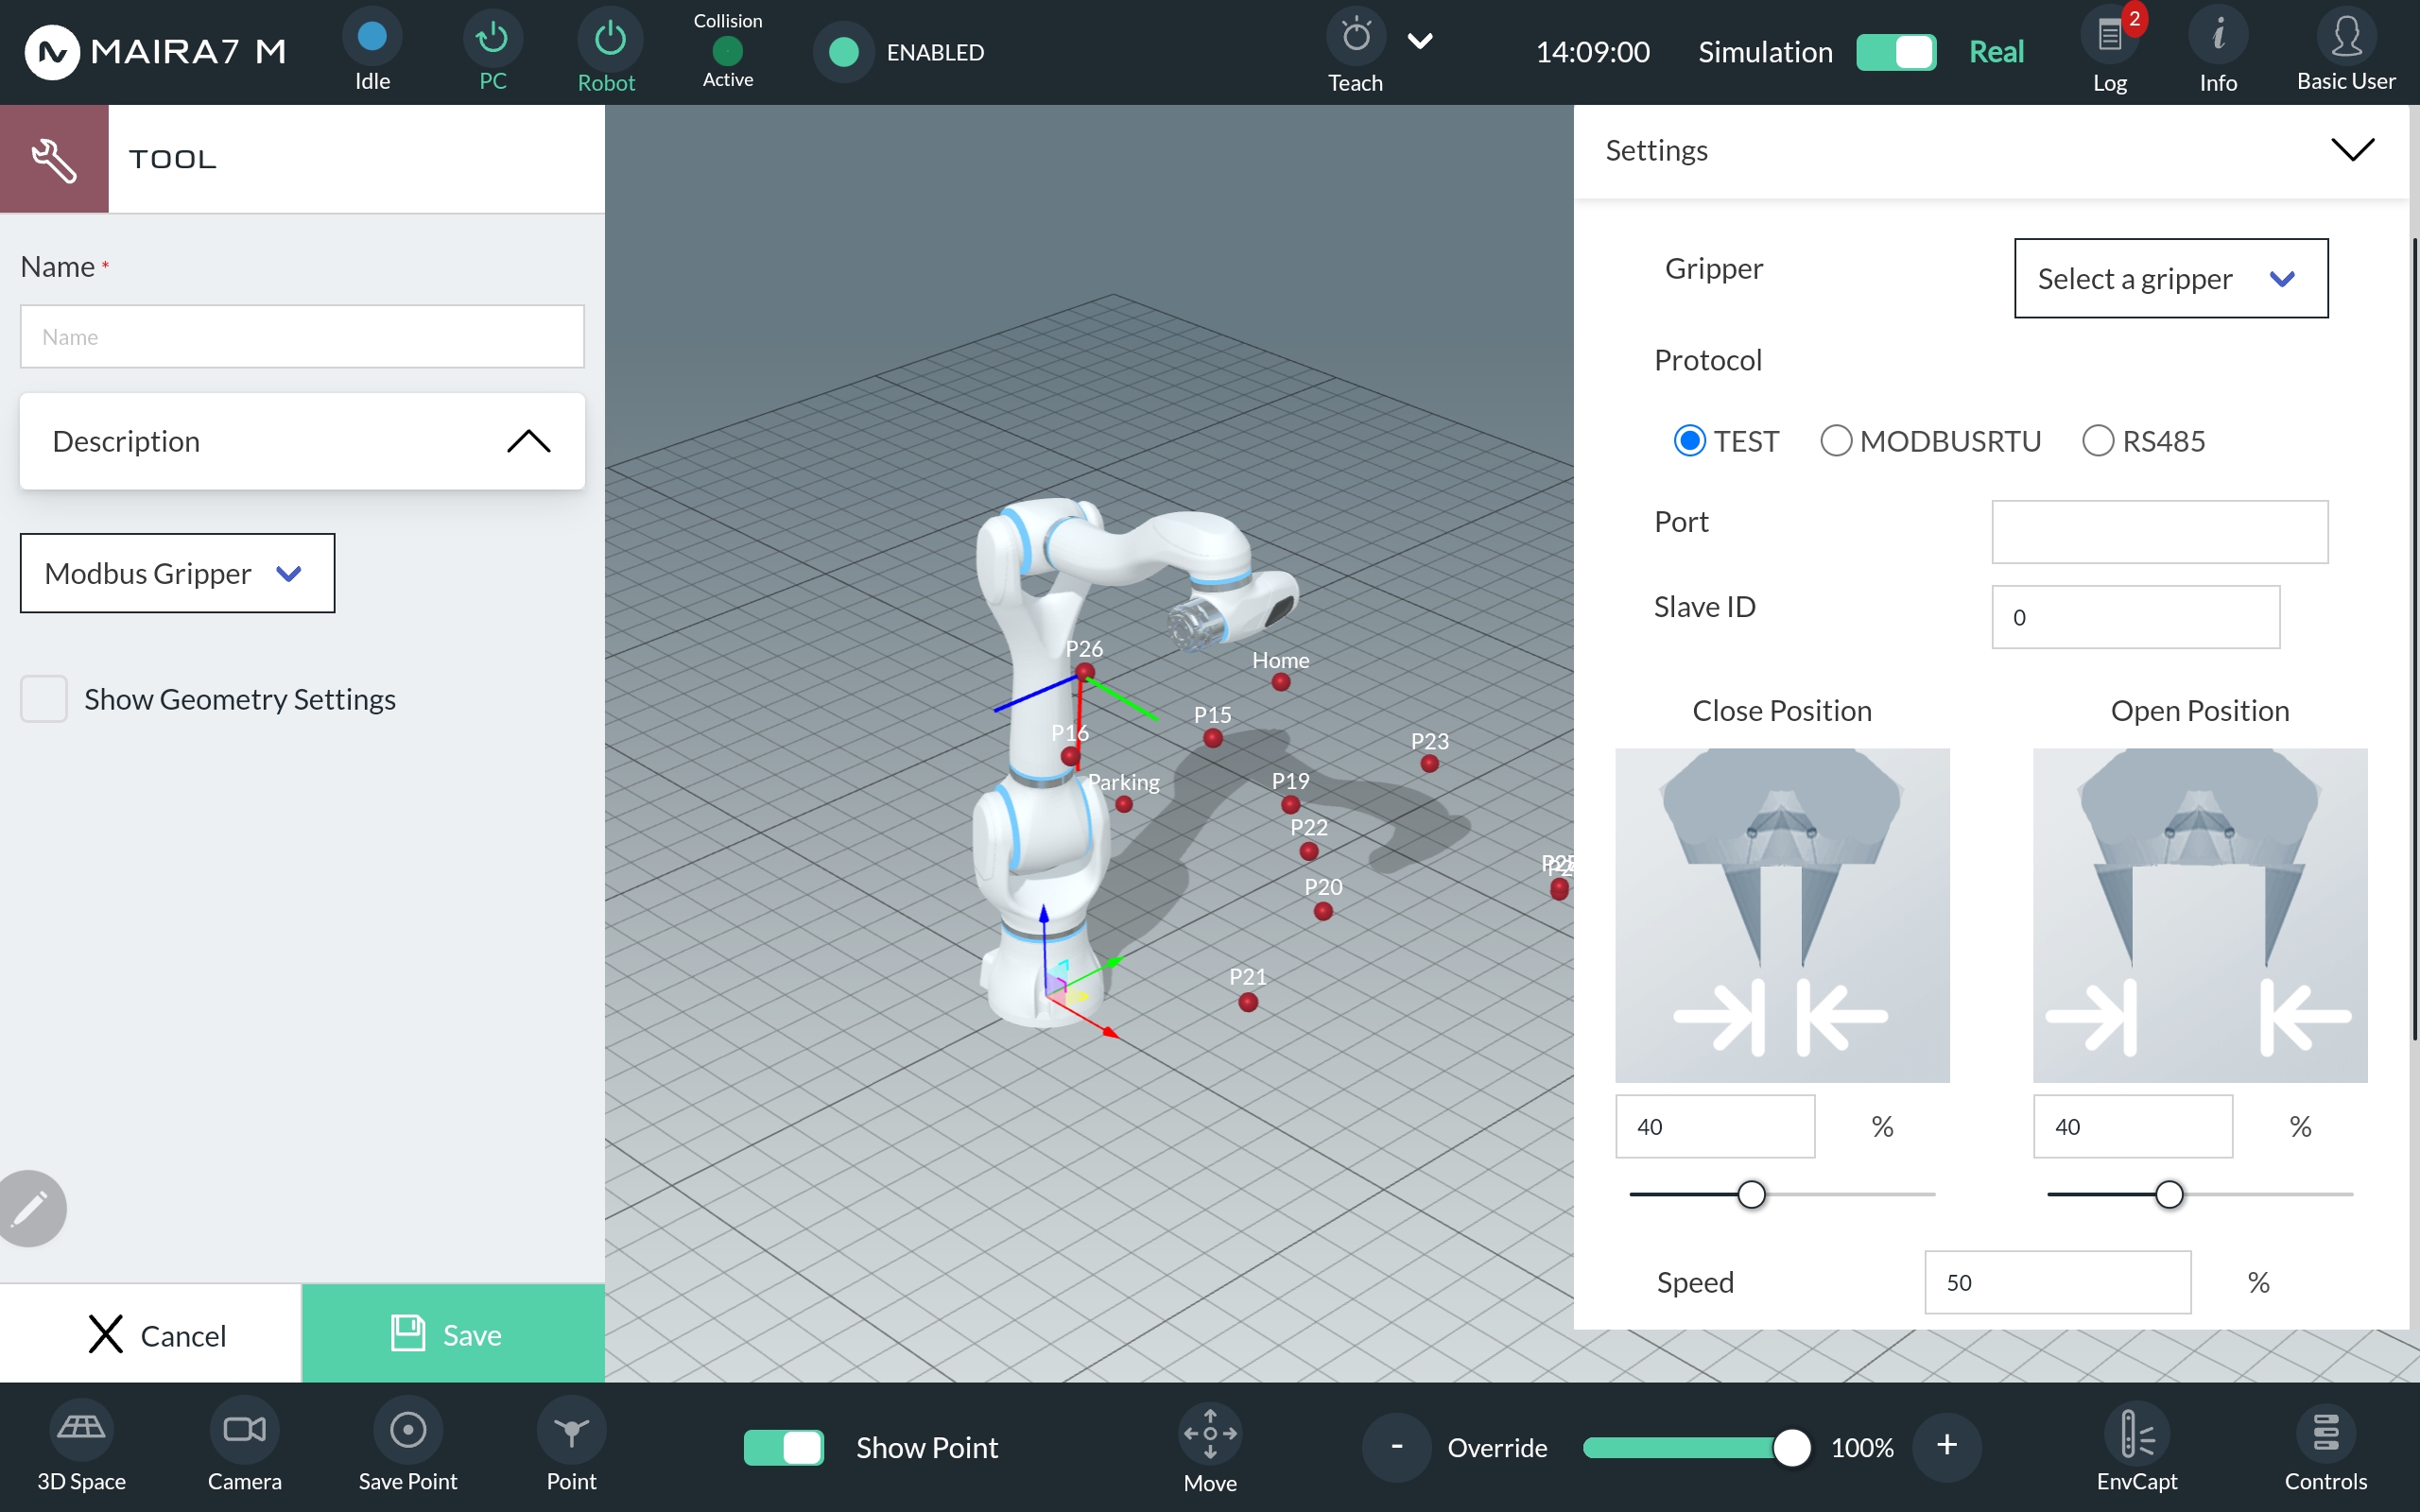Click the Simulation mode label

1765,52
